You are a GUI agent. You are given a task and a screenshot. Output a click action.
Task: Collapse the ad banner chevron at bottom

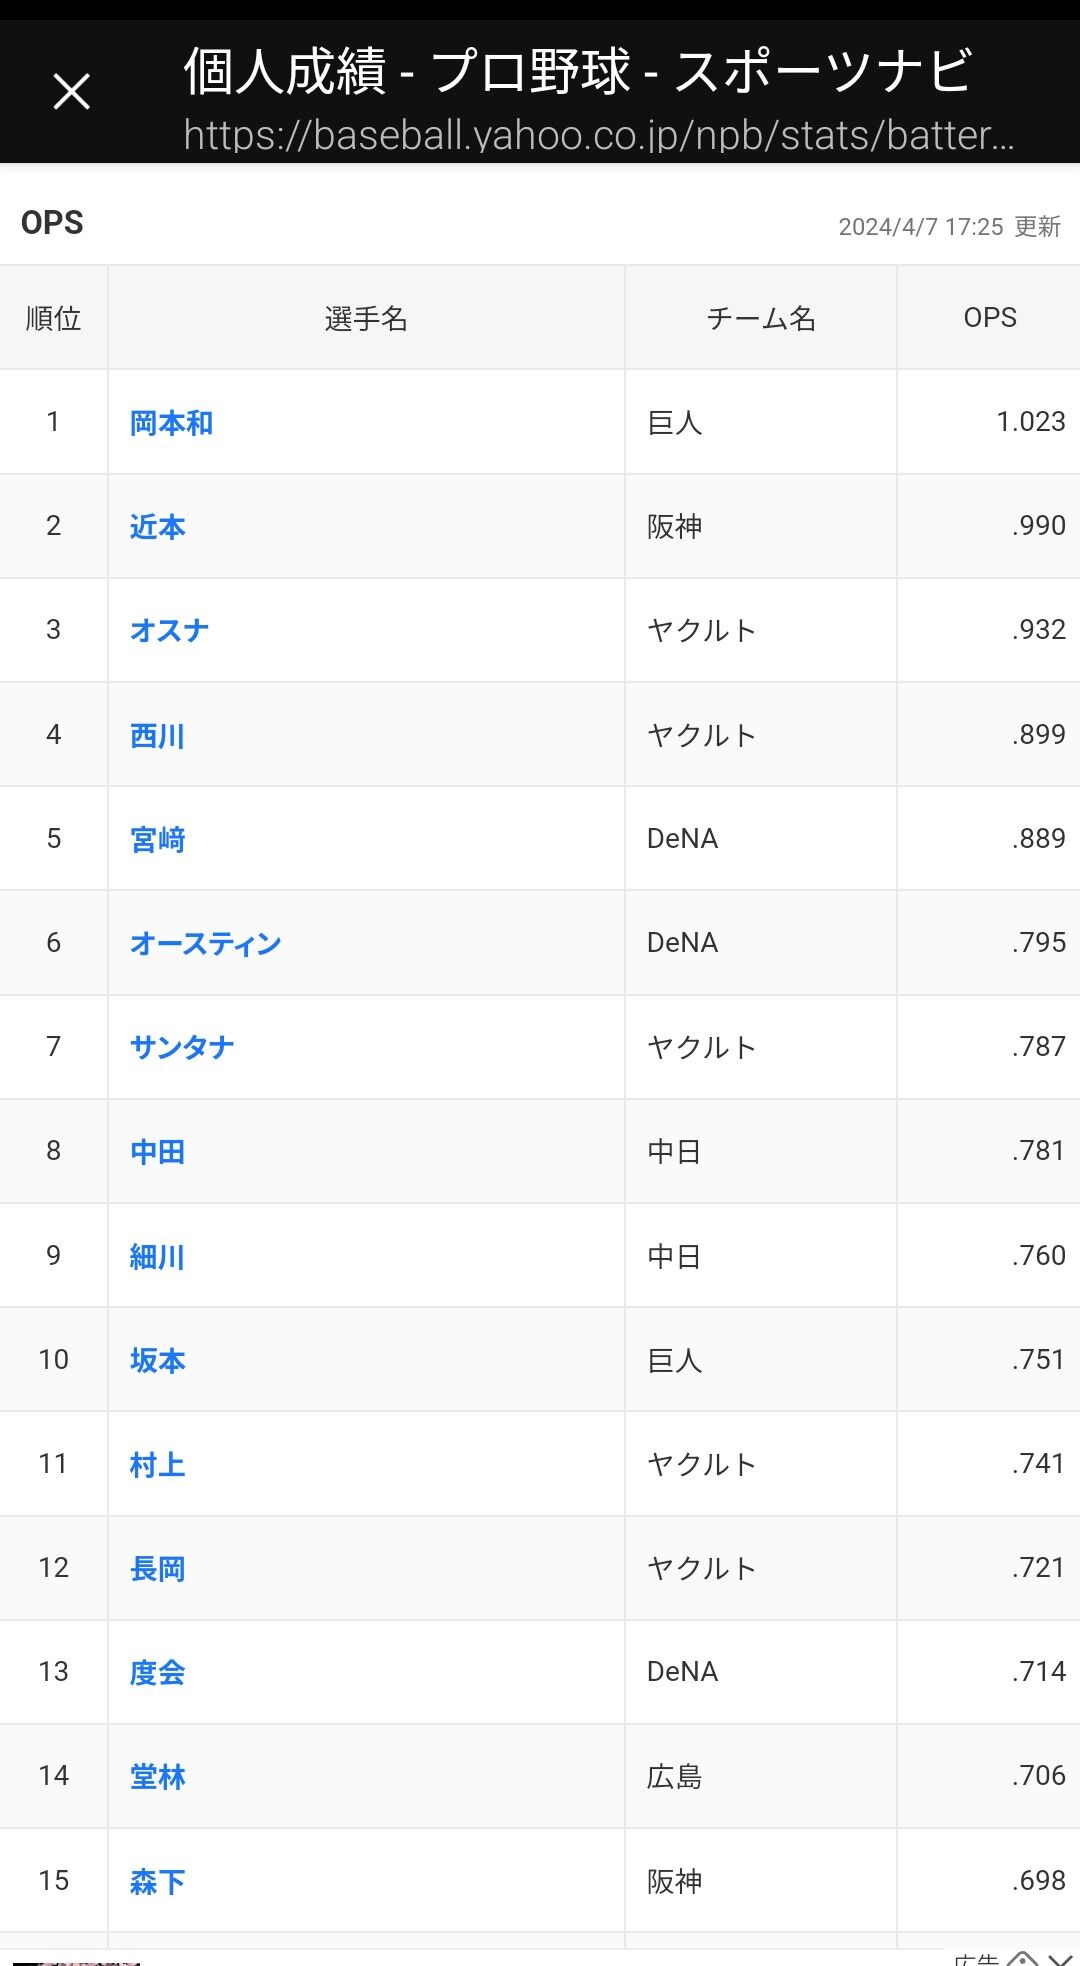tap(1061, 1959)
